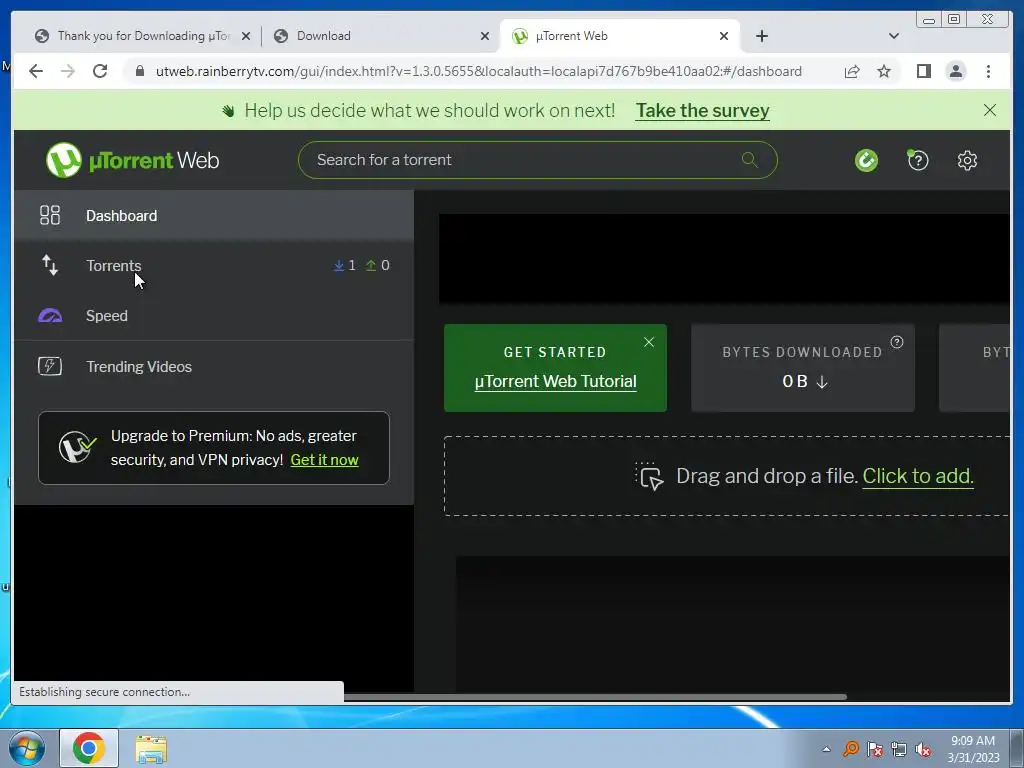1024x768 pixels.
Task: Click the browser address bar URL
Action: pos(479,71)
